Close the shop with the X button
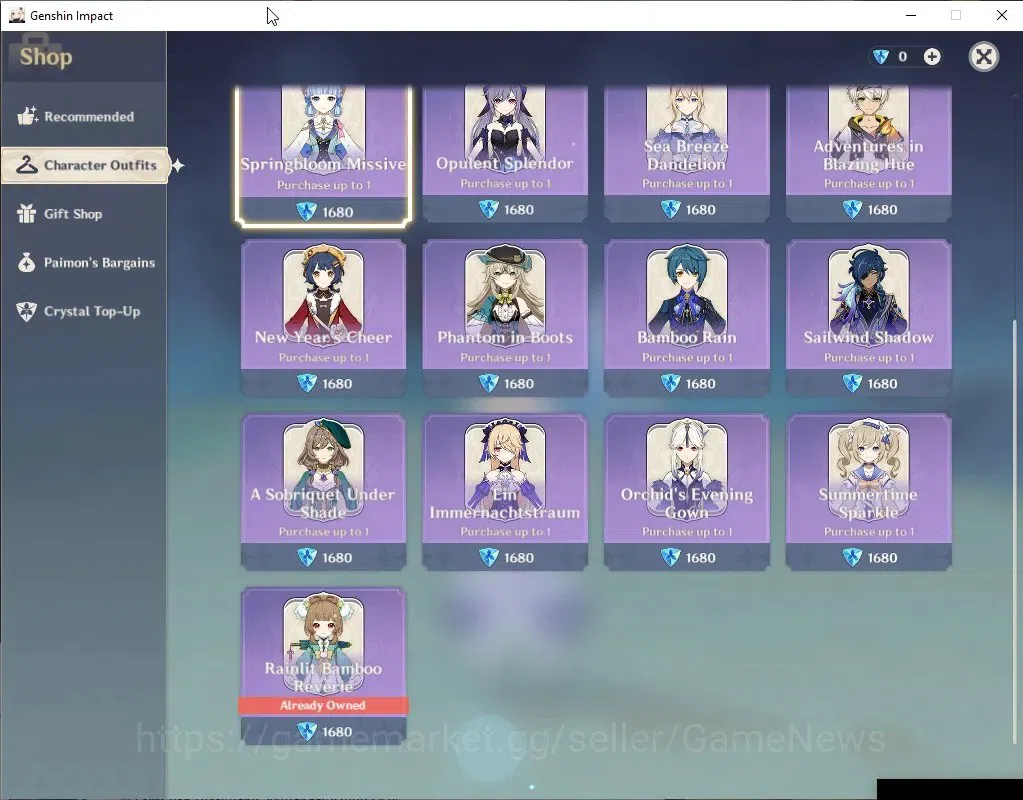This screenshot has width=1023, height=800. 983,57
